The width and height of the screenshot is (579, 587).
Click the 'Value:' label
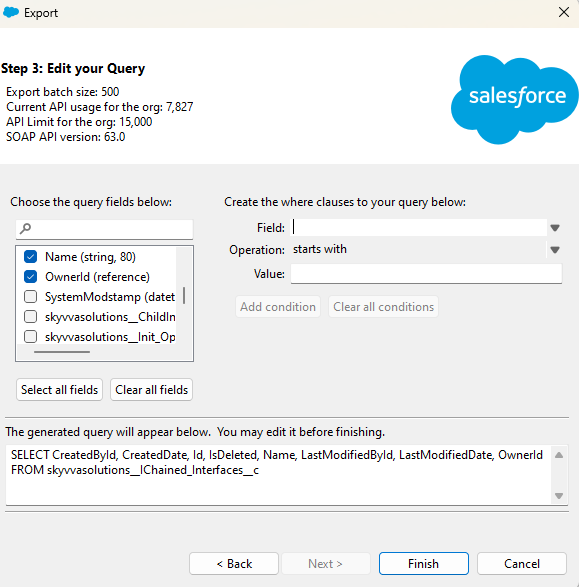tap(269, 274)
